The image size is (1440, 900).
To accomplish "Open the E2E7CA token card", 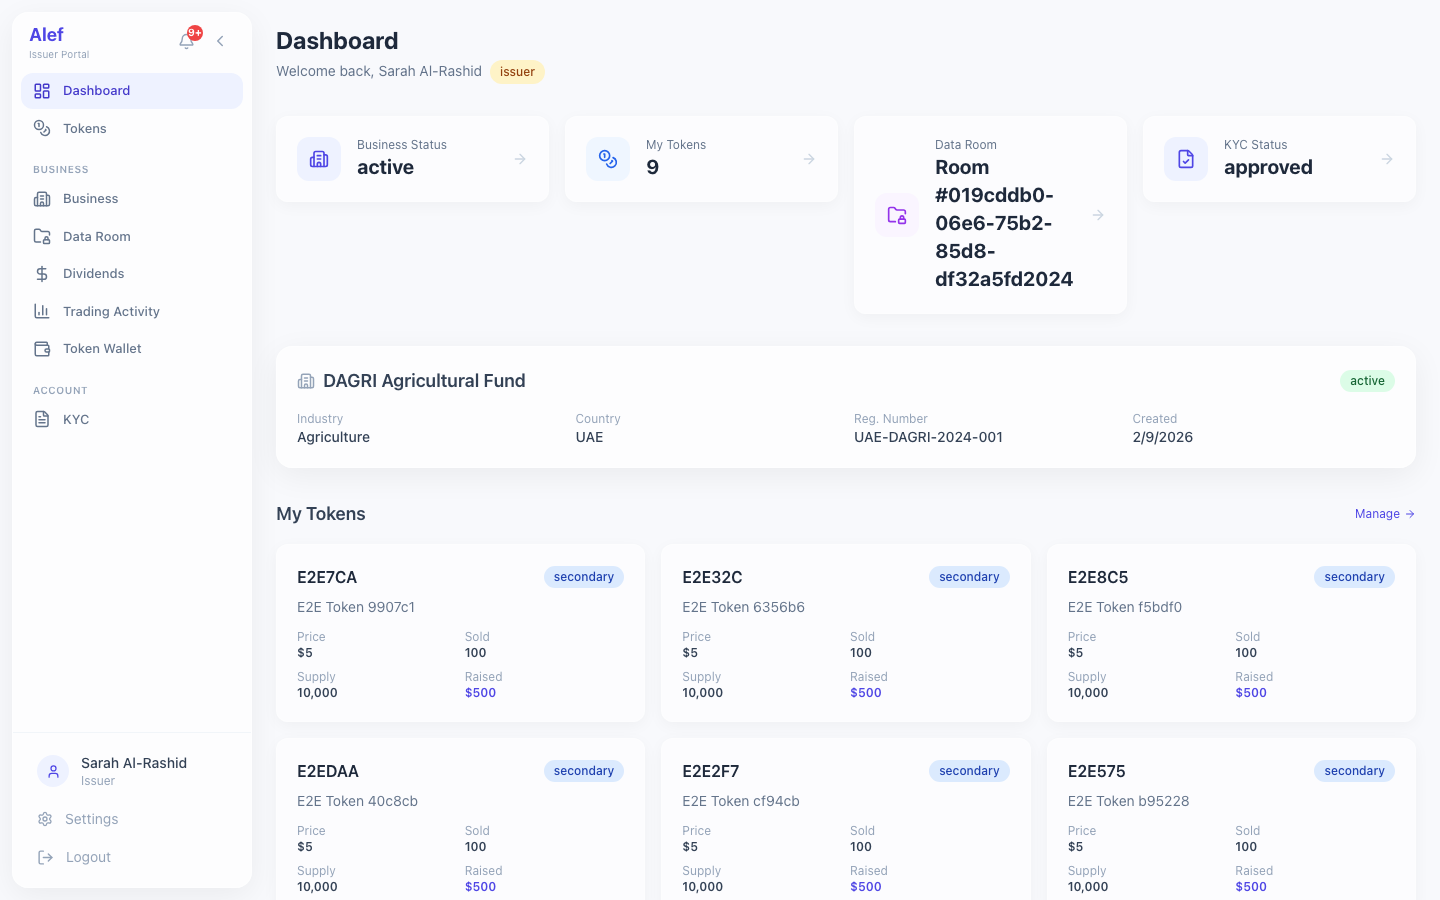I will point(460,632).
